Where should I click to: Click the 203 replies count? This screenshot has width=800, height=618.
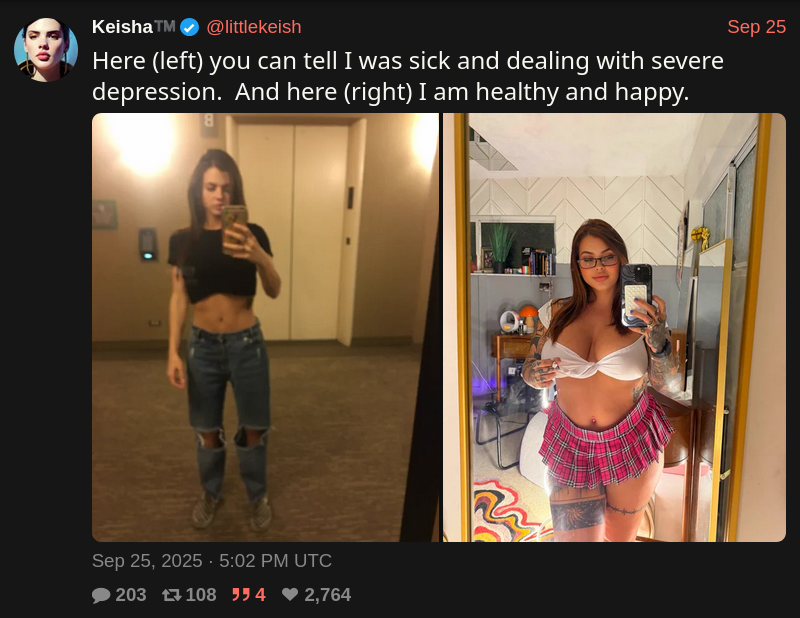(131, 595)
